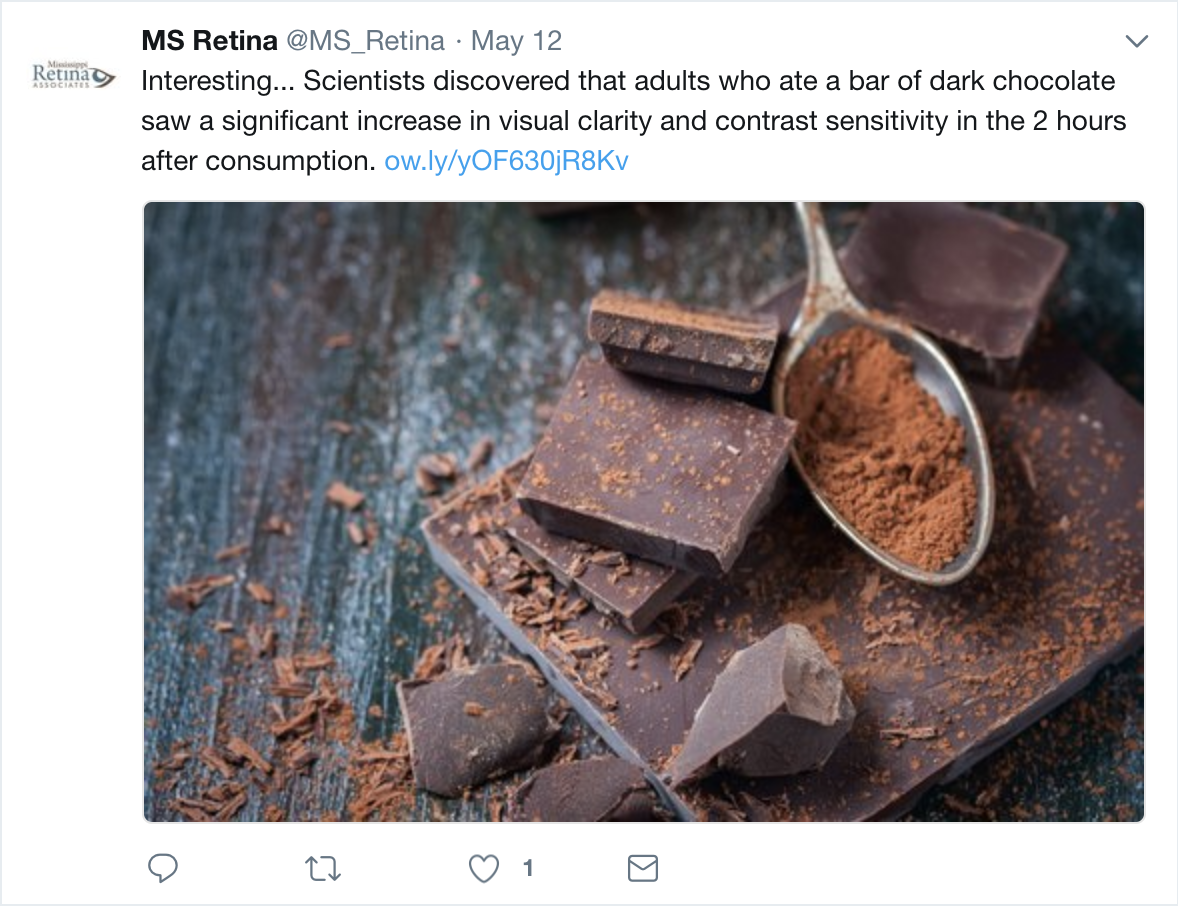Like the tweet with the heart icon
The width and height of the screenshot is (1178, 906).
pos(484,869)
